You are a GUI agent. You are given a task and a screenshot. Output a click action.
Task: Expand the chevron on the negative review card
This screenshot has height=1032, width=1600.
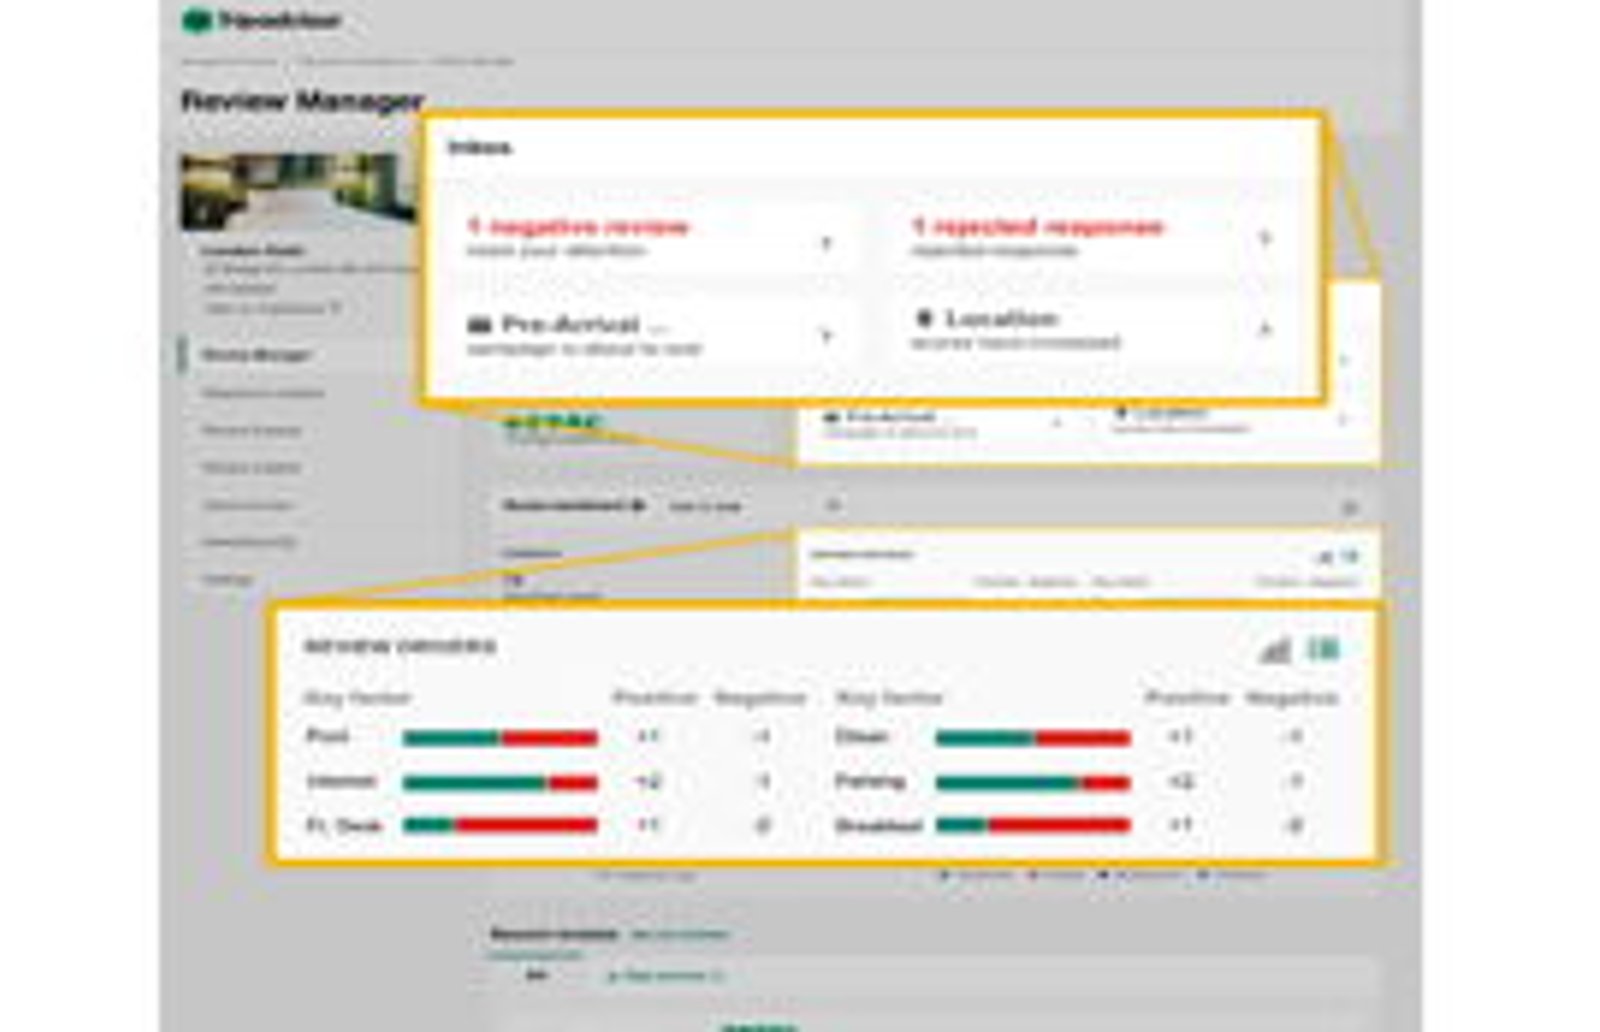coord(826,242)
